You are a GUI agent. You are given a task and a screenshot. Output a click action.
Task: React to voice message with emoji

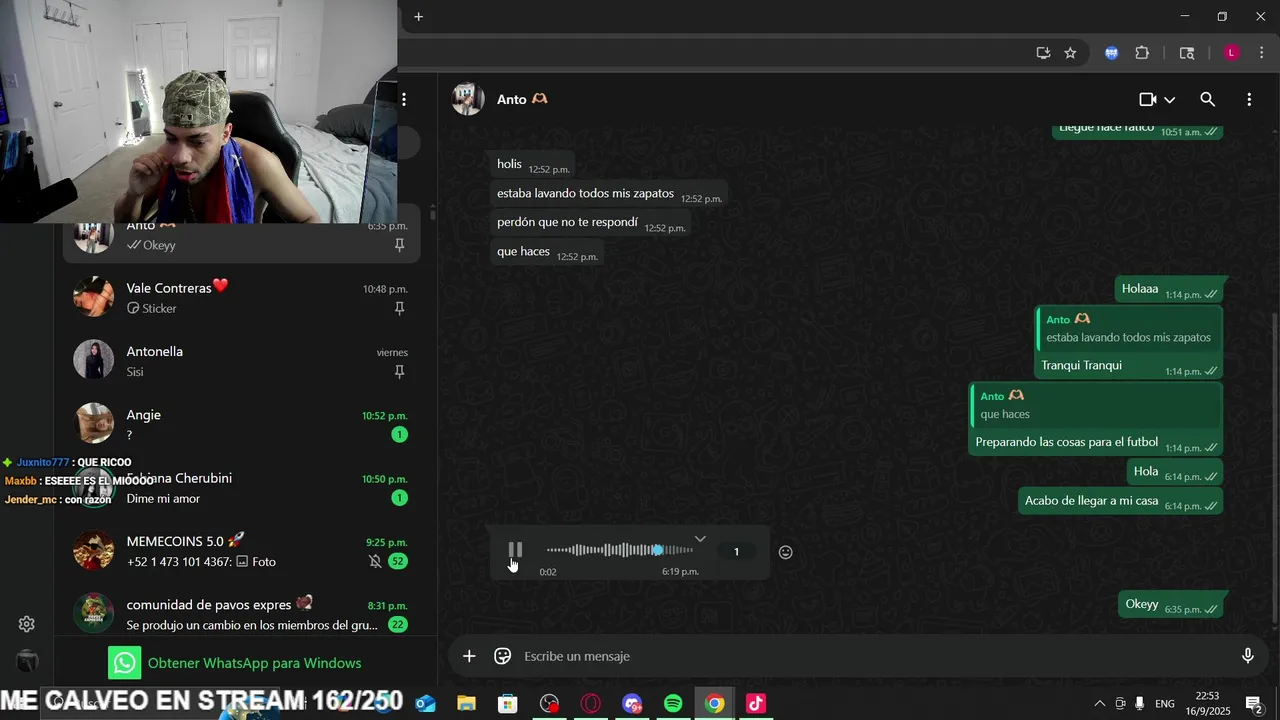[786, 552]
